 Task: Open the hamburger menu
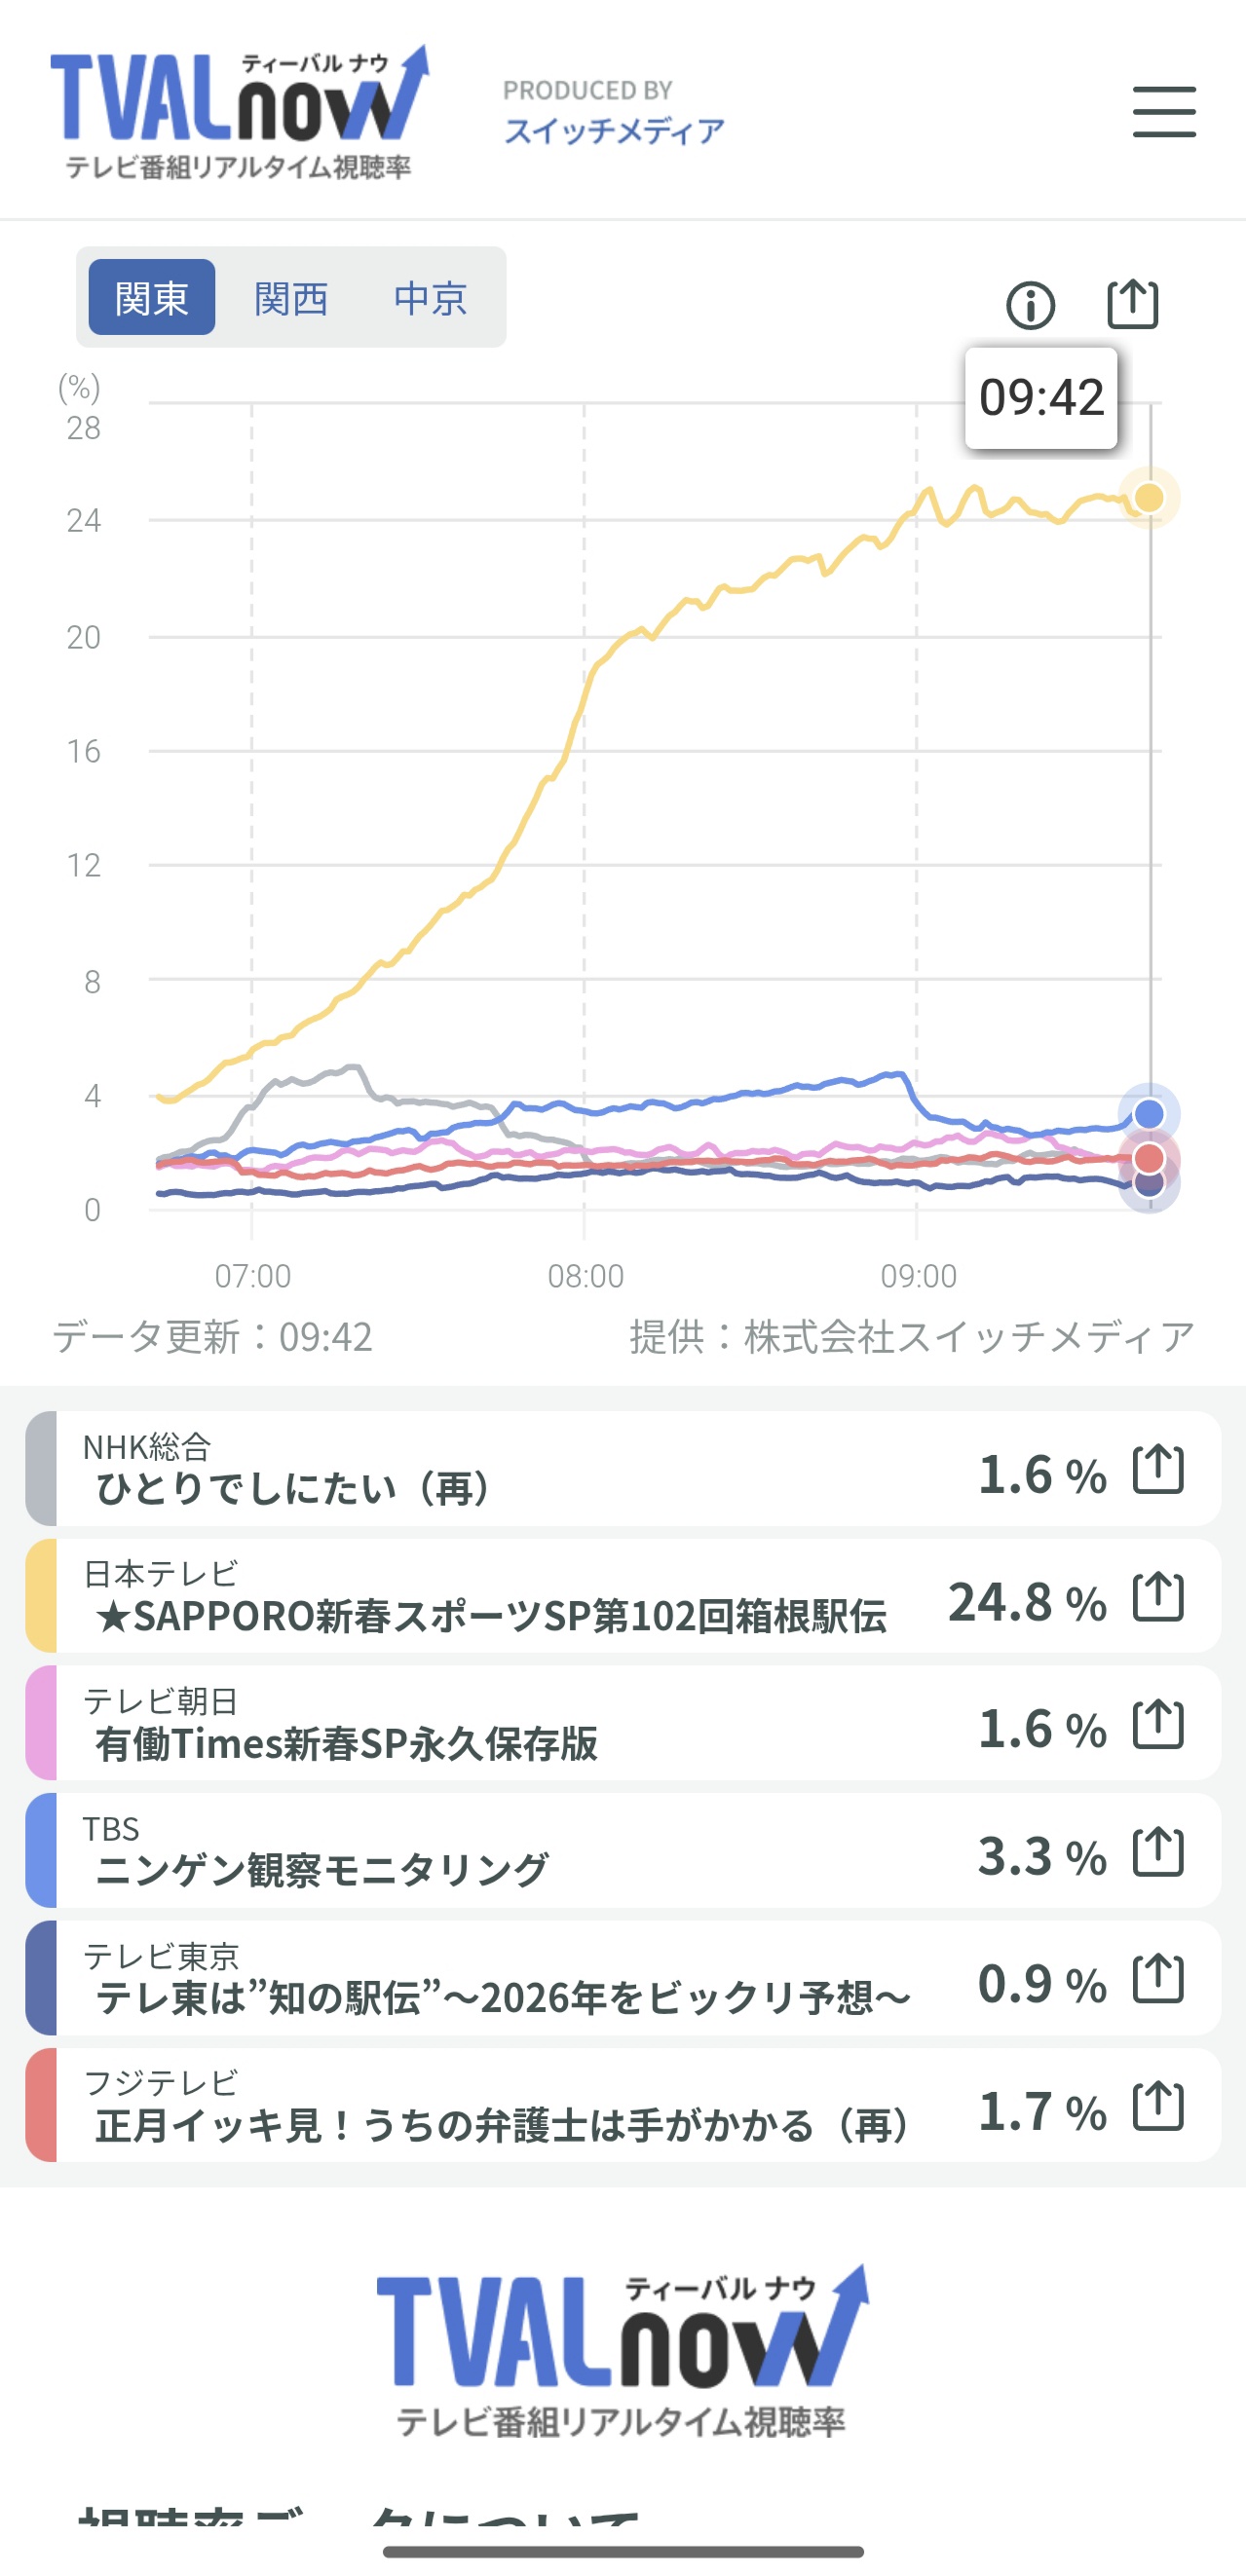1163,111
